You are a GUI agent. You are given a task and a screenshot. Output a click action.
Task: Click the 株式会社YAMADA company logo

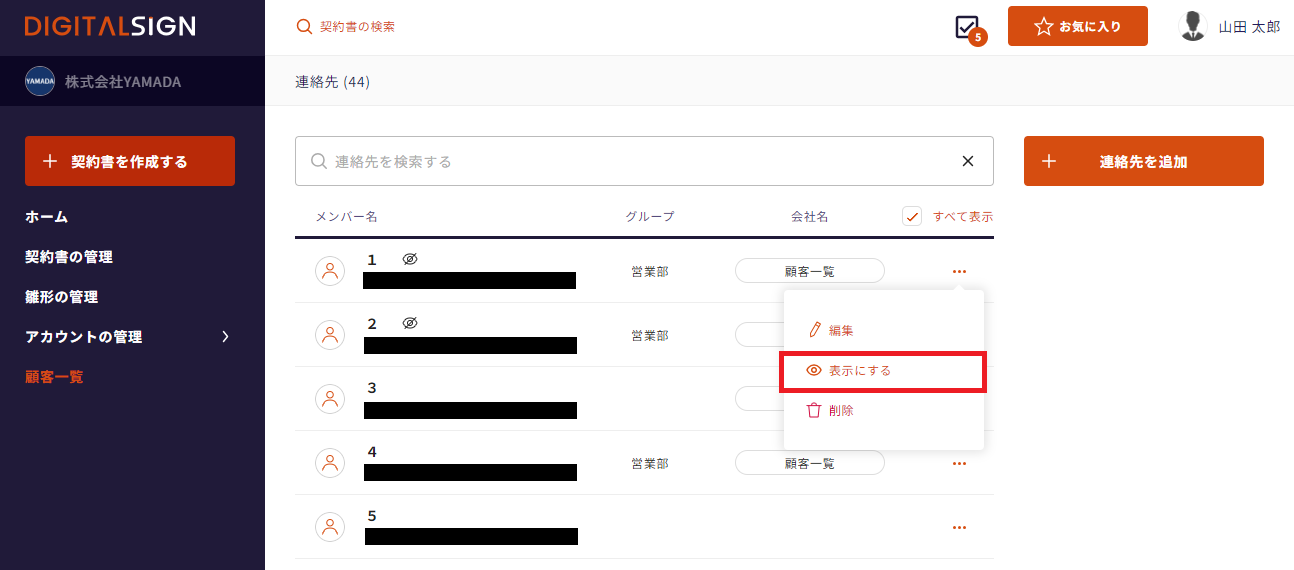pos(40,81)
